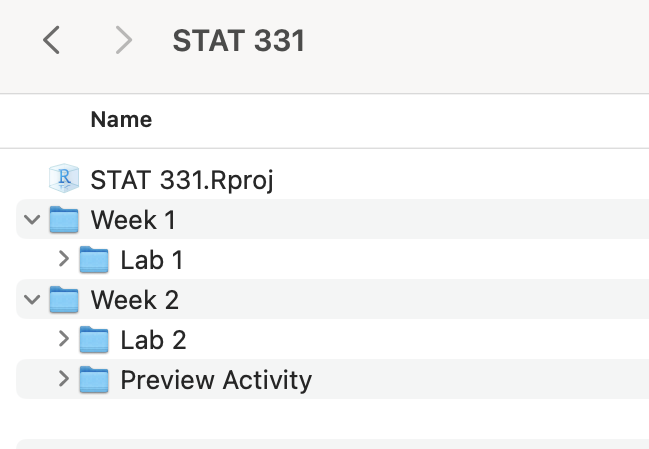Click the Preview Activity folder icon
The image size is (649, 449).
[x=94, y=380]
